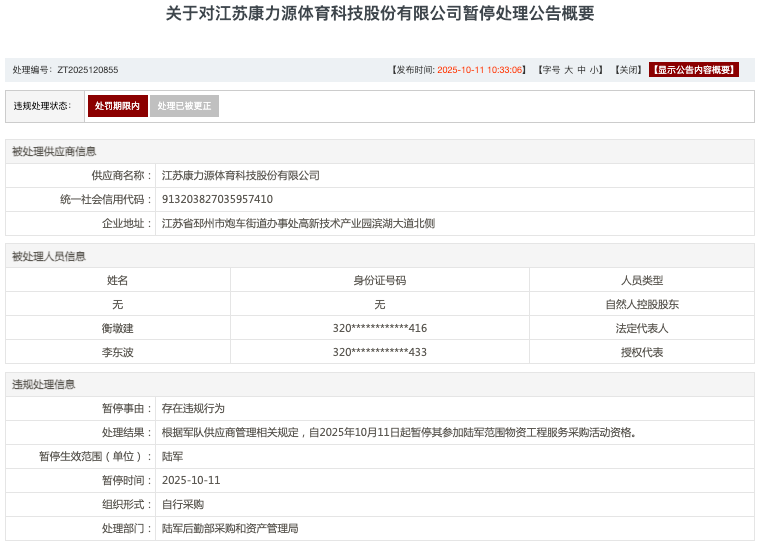Select the 处理已被更正 status tab
This screenshot has height=553, width=764.
point(184,106)
